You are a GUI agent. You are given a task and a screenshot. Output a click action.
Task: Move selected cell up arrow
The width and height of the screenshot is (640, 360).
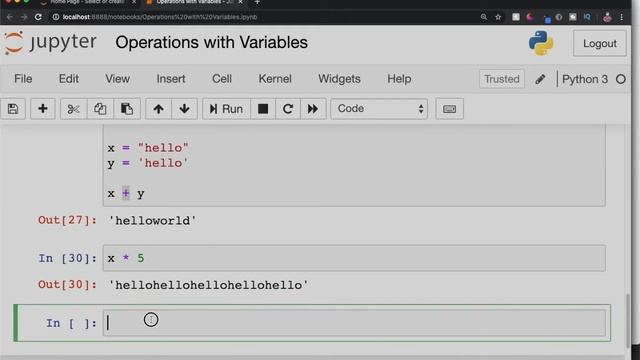coord(158,109)
